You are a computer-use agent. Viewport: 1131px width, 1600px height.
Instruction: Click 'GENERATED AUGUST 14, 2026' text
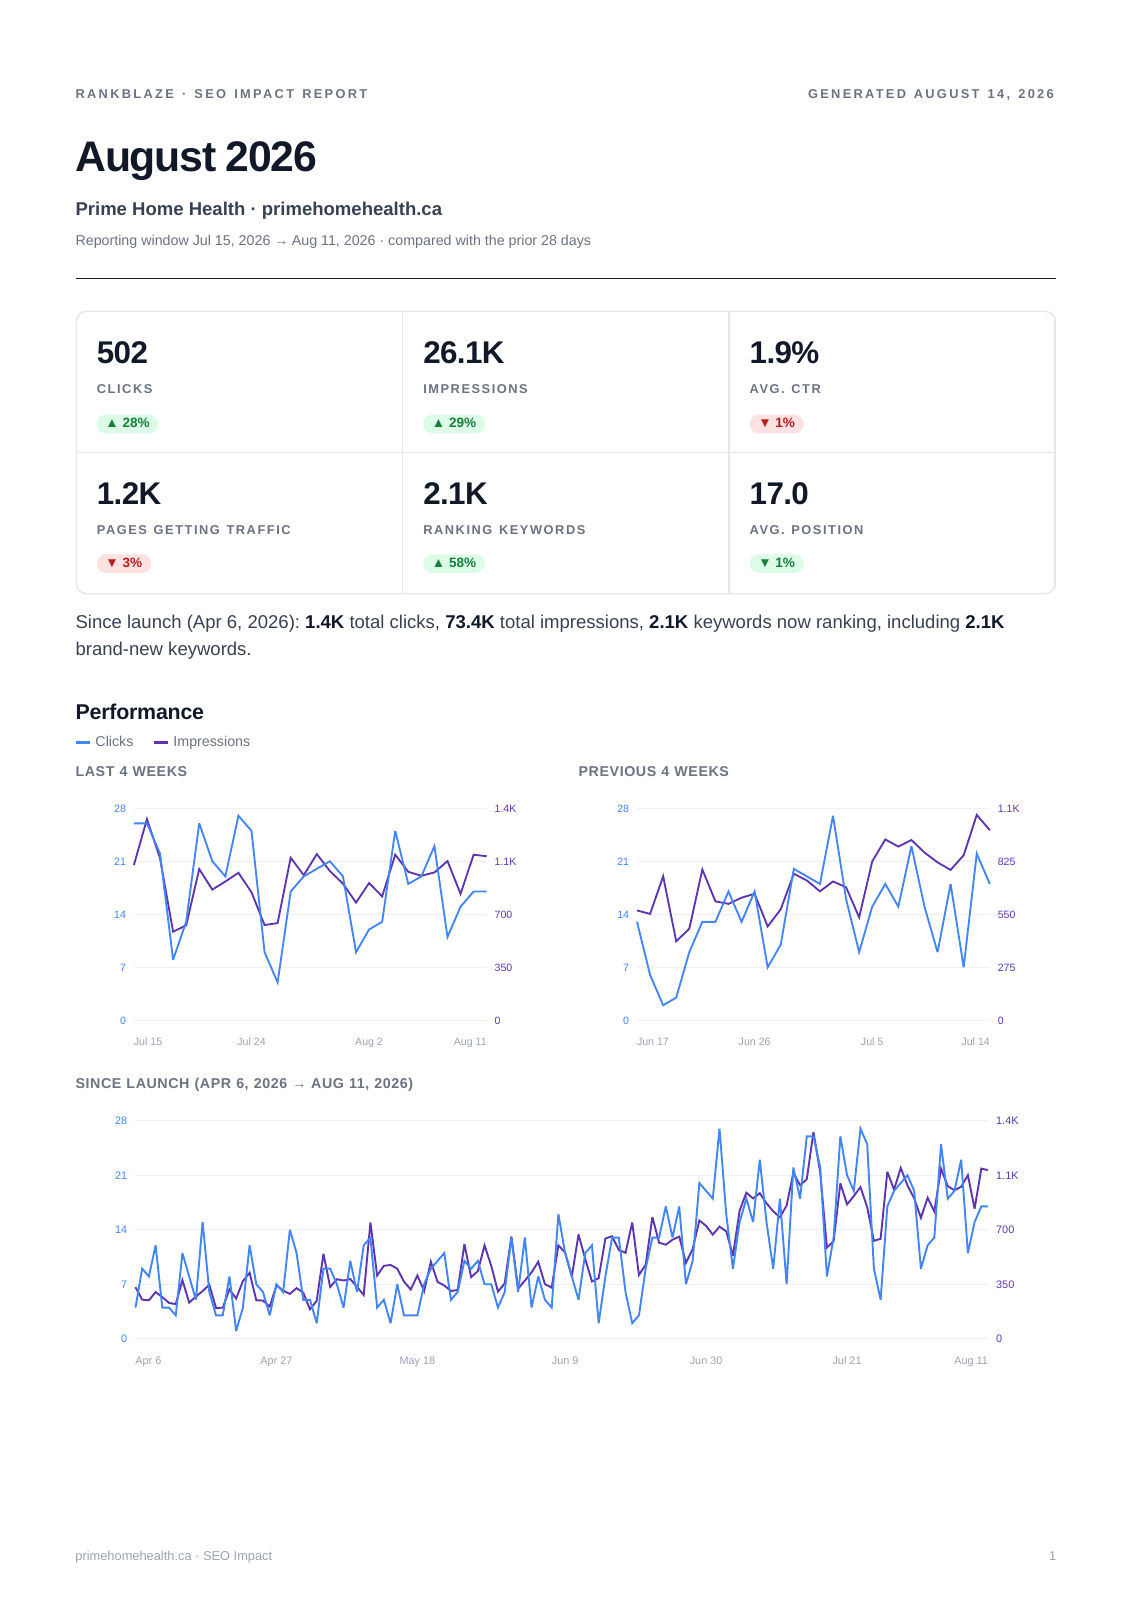931,94
